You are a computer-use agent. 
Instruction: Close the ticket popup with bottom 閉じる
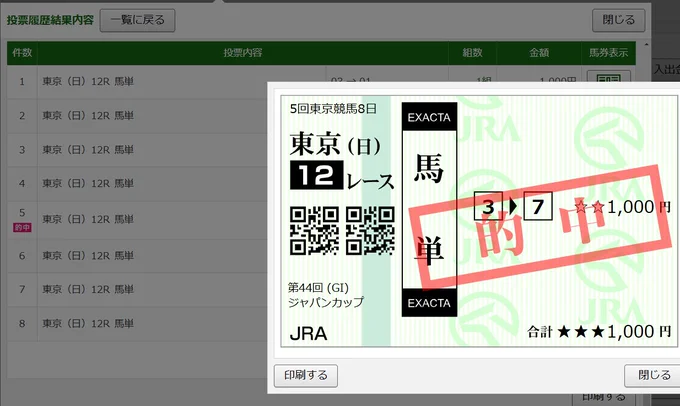(x=654, y=375)
